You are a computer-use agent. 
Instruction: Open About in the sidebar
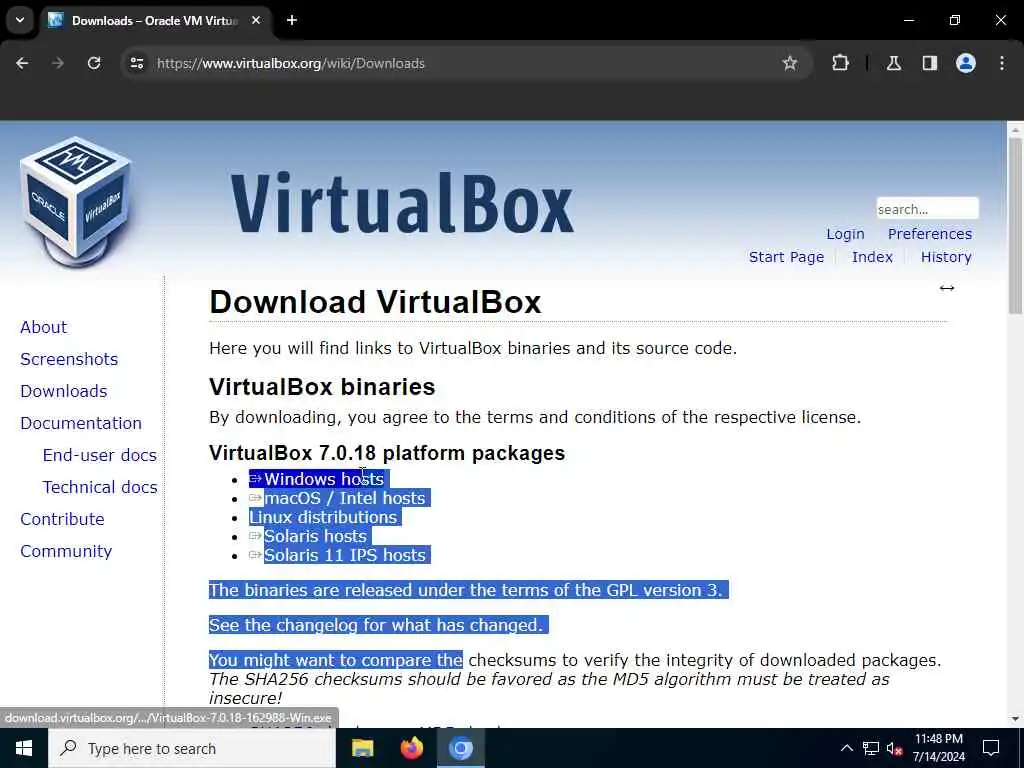[43, 327]
